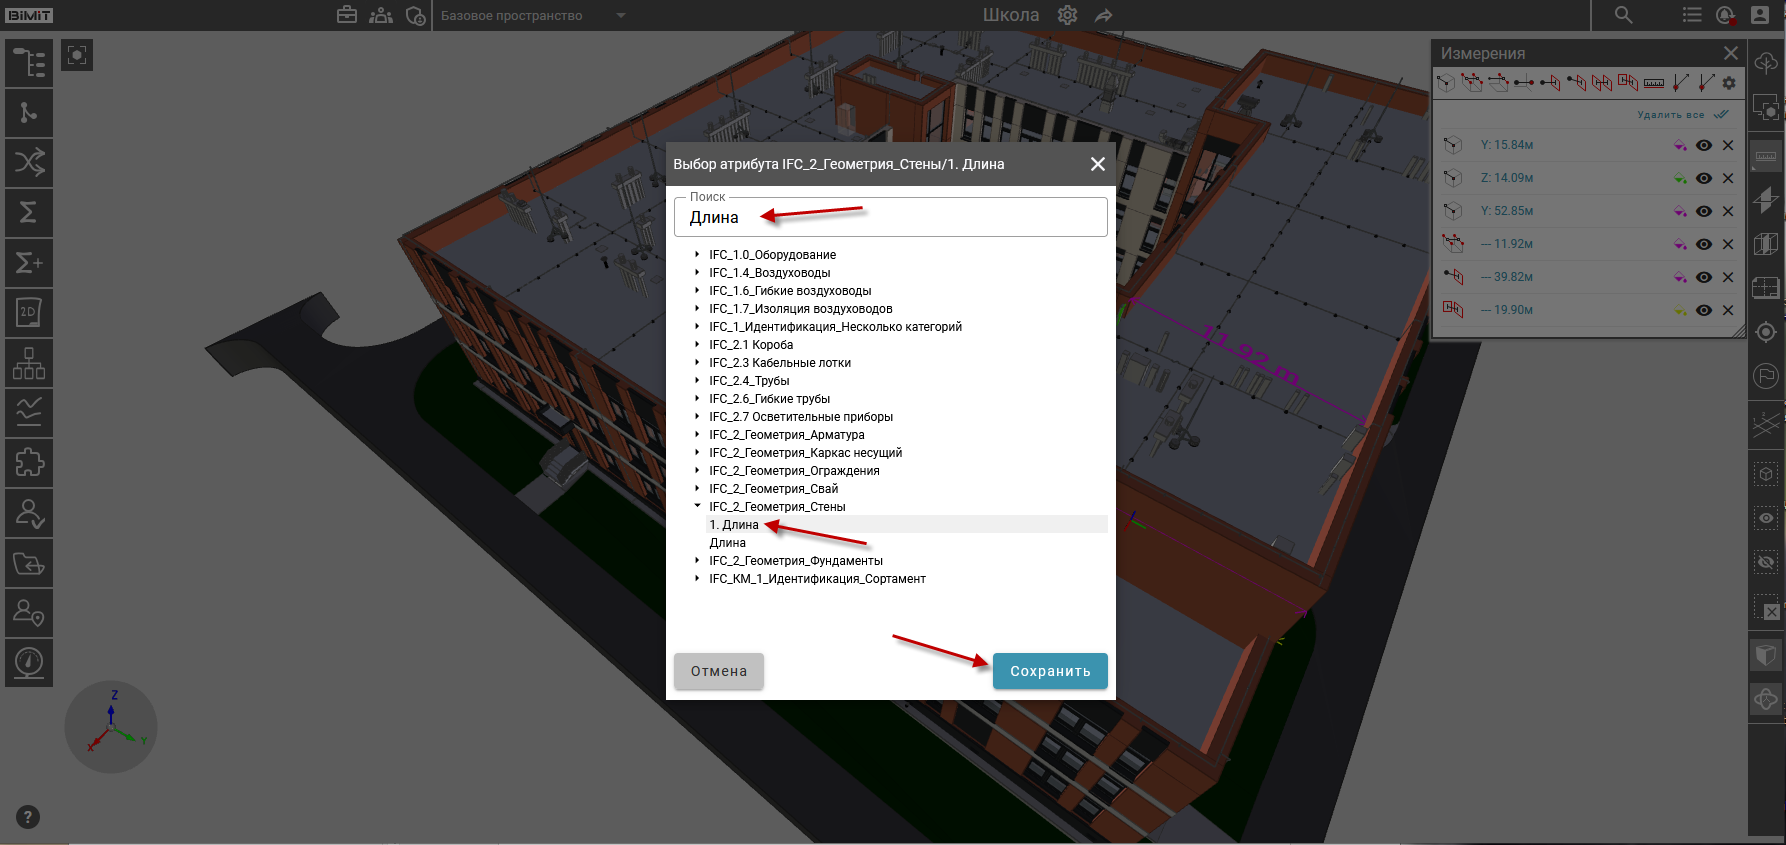The width and height of the screenshot is (1786, 845).
Task: Select IFC_2.4_Трубы in the attribute list
Action: click(749, 381)
